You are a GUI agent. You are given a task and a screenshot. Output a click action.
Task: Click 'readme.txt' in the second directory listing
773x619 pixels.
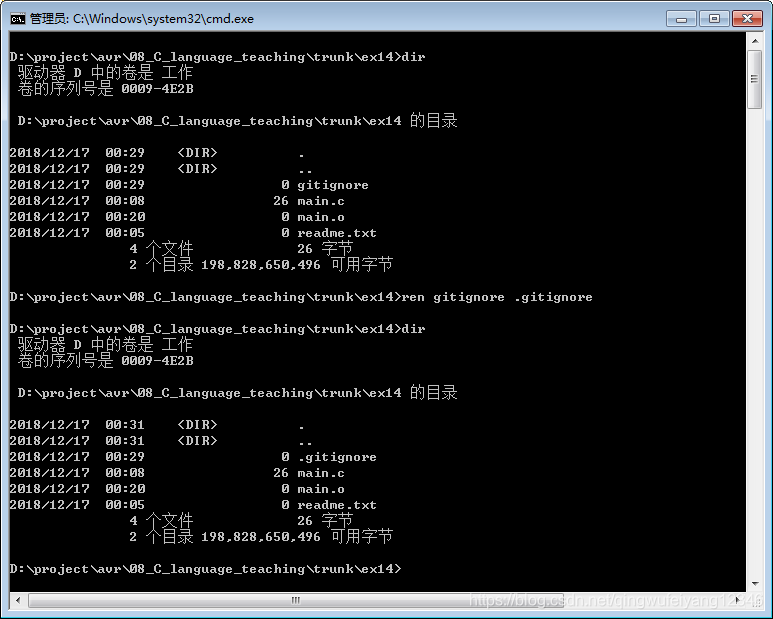(337, 505)
